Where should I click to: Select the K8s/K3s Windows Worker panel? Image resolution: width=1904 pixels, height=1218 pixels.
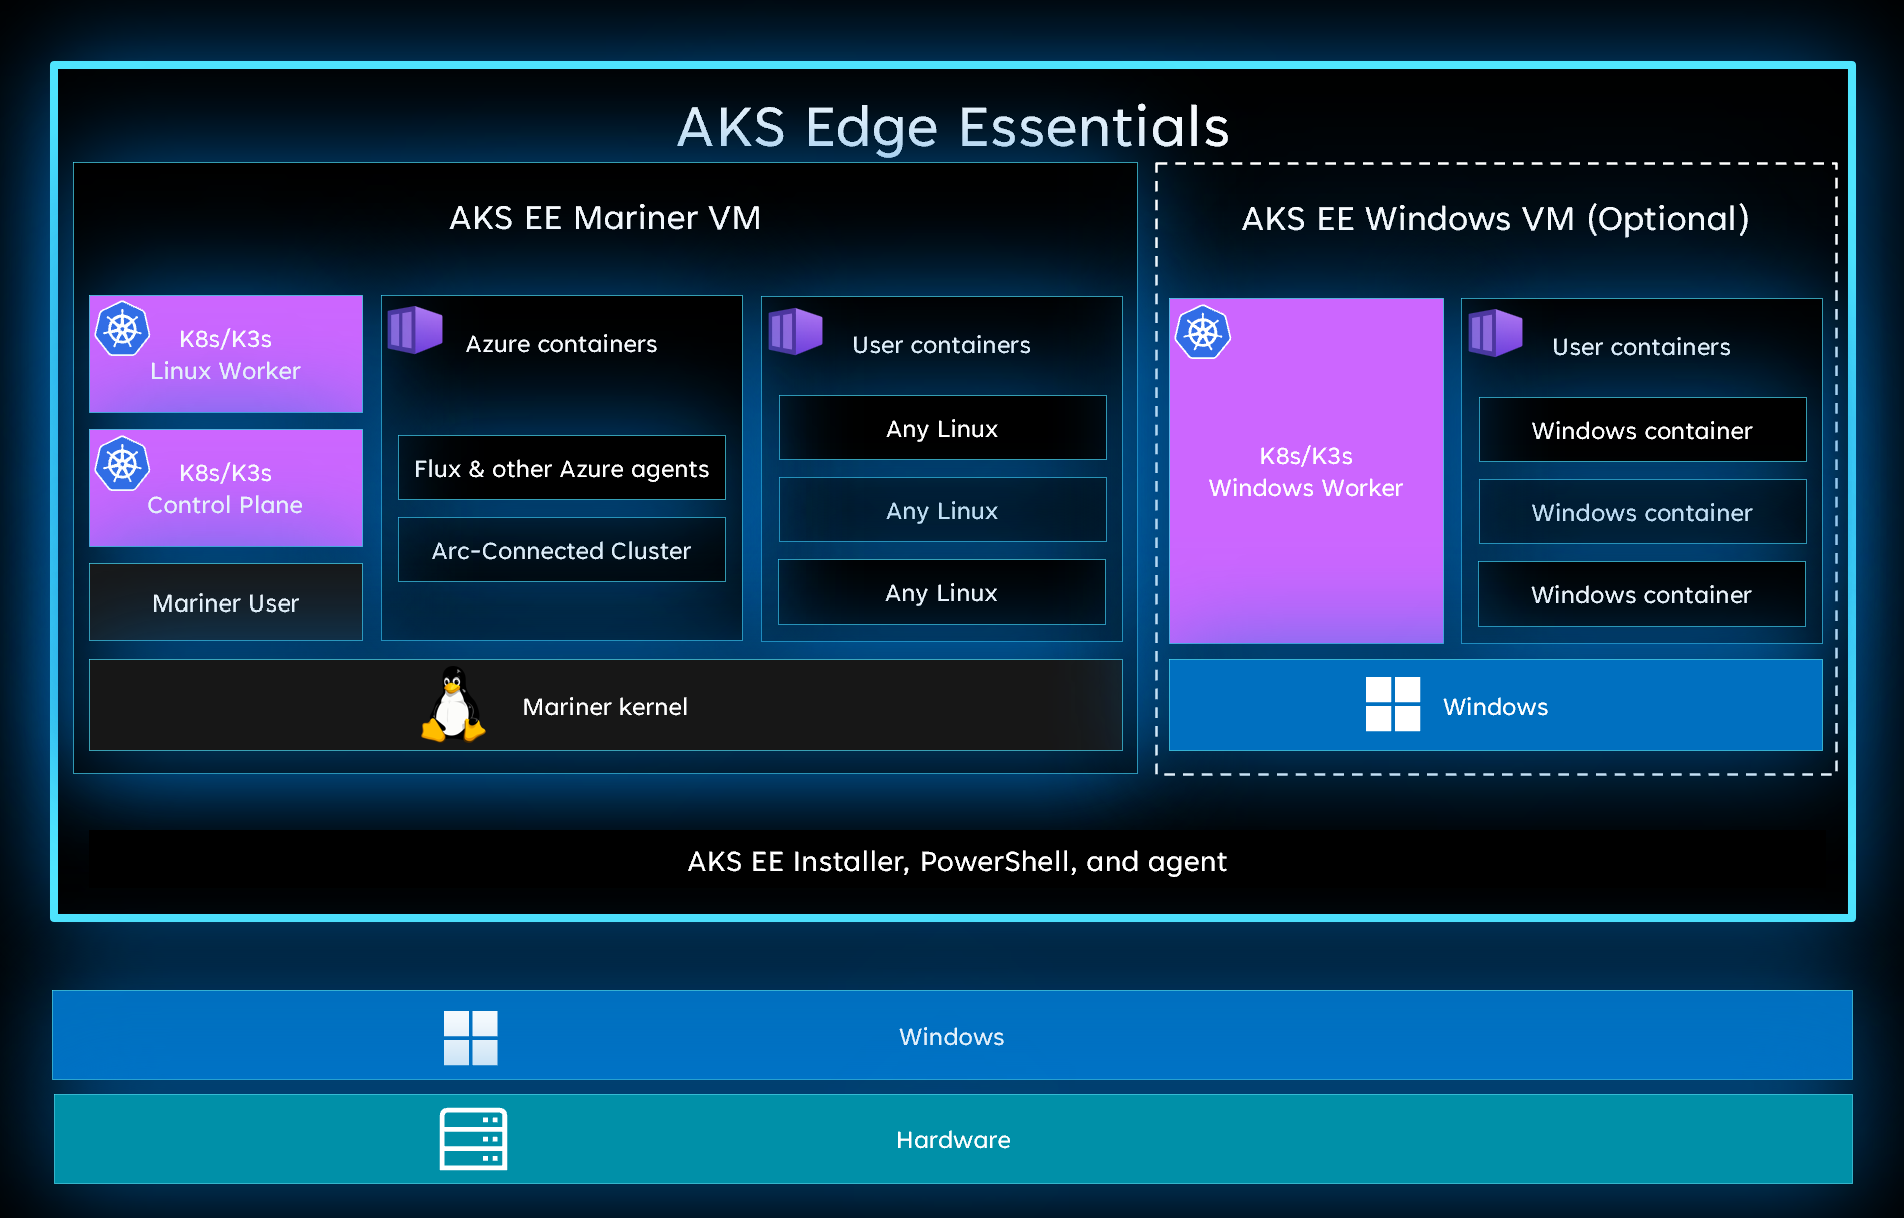1305,471
